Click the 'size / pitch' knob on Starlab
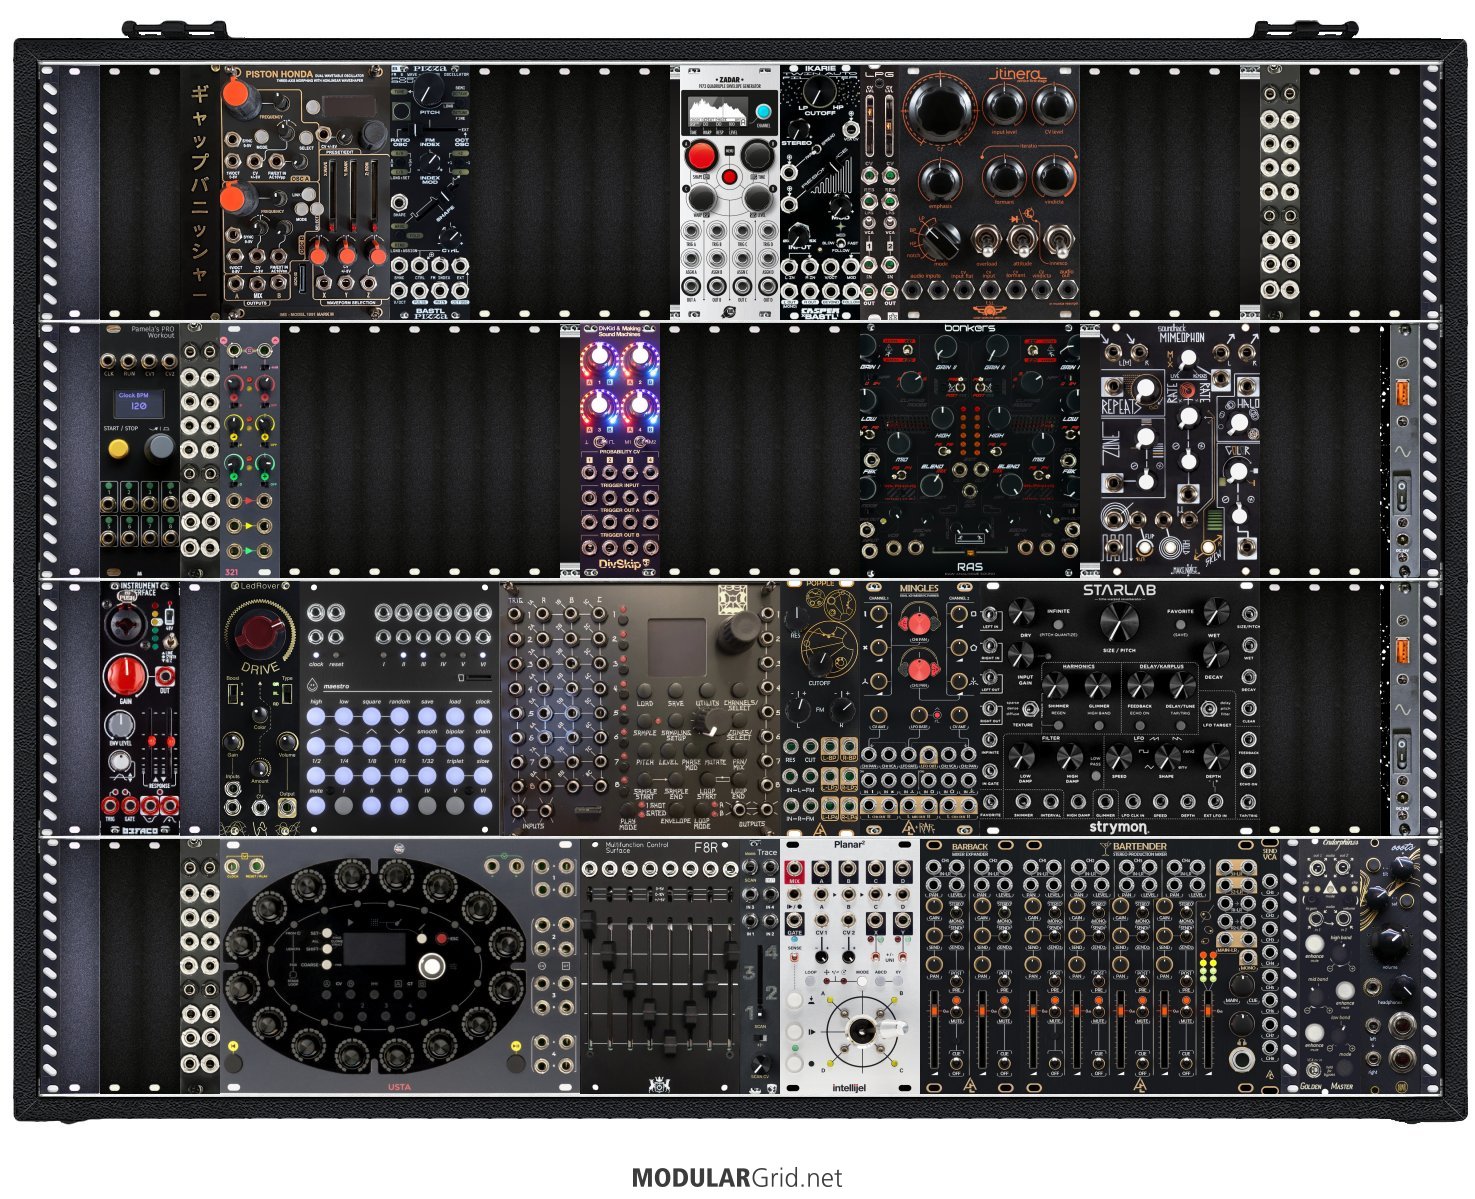This screenshot has width=1475, height=1199. click(1119, 621)
